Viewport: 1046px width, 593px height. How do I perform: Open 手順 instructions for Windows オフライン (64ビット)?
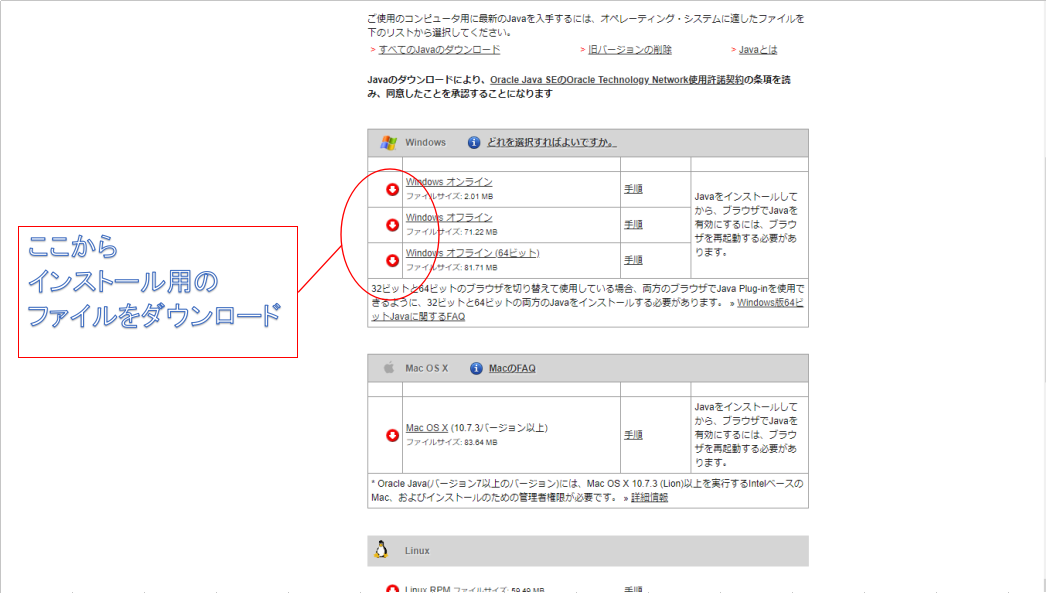point(633,260)
